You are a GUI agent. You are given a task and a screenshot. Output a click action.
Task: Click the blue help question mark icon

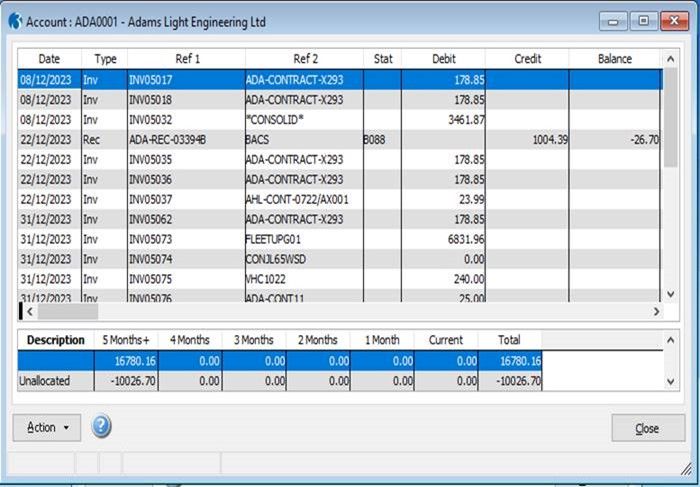101,426
